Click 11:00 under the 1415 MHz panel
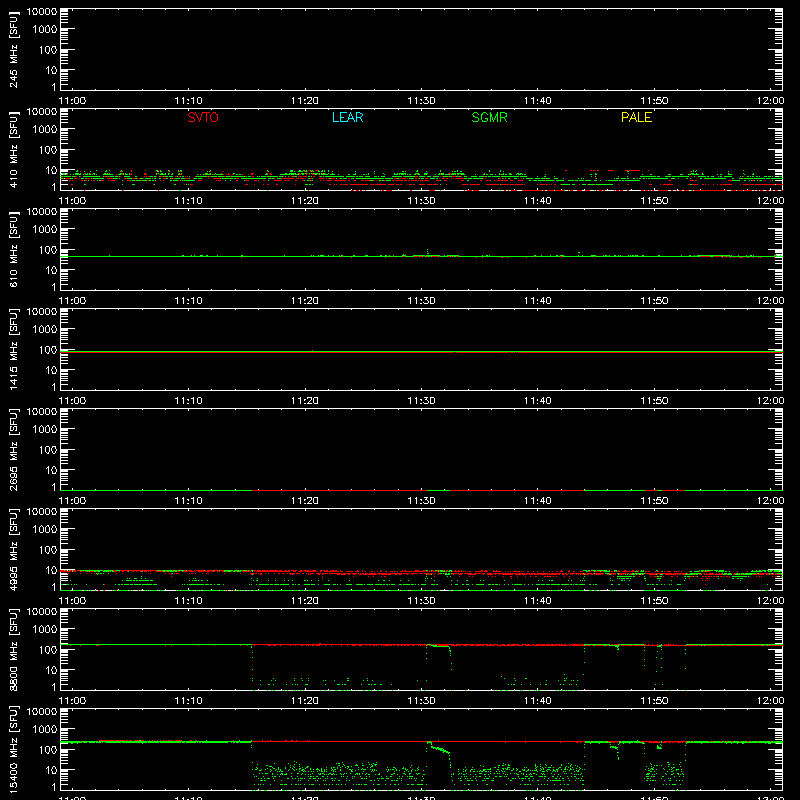Viewport: 800px width, 800px height. pos(72,401)
